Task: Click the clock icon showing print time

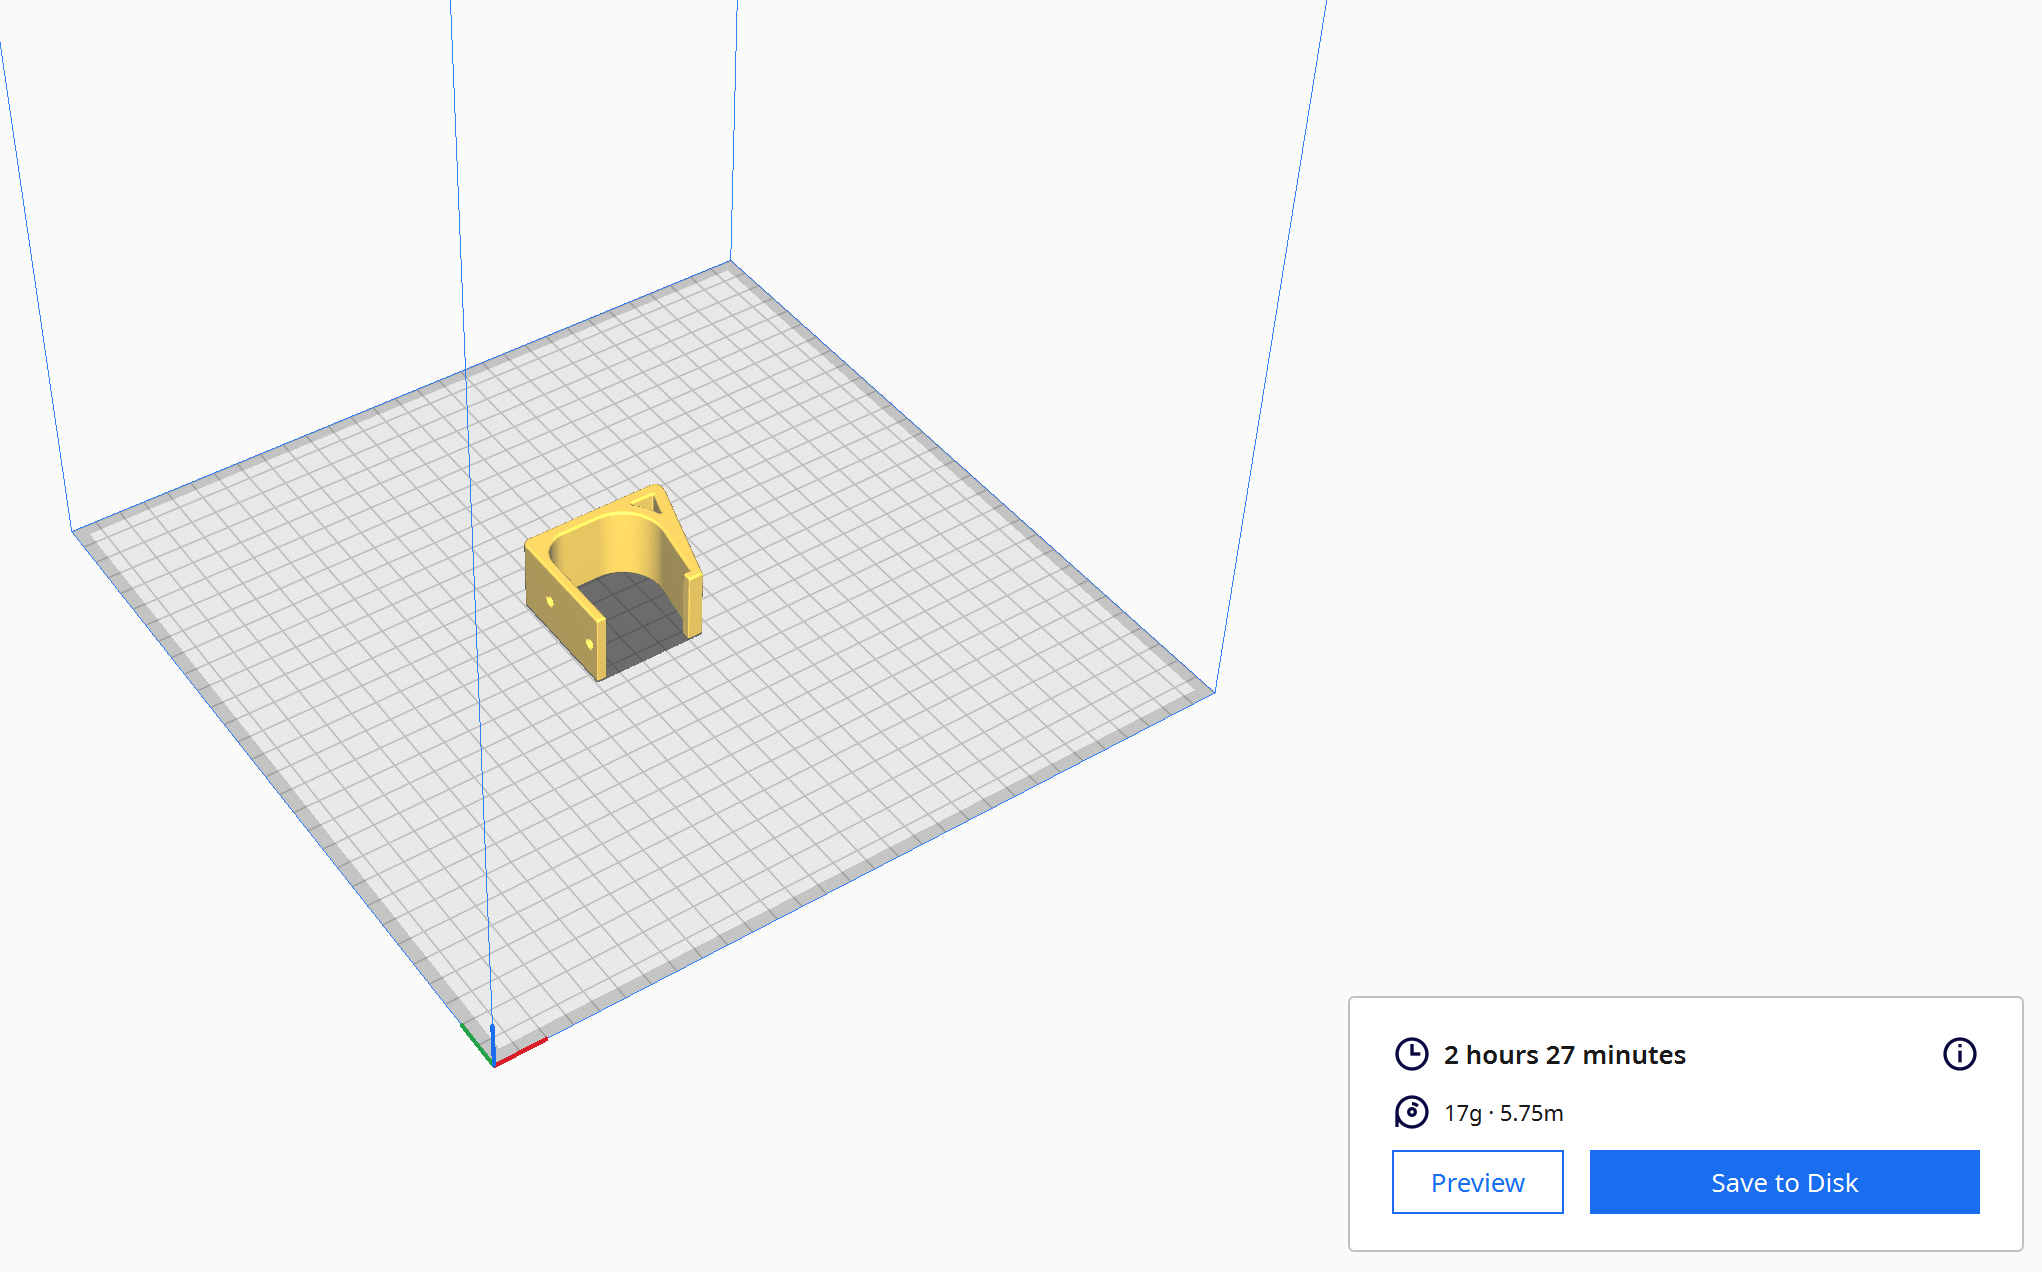Action: pos(1410,1054)
